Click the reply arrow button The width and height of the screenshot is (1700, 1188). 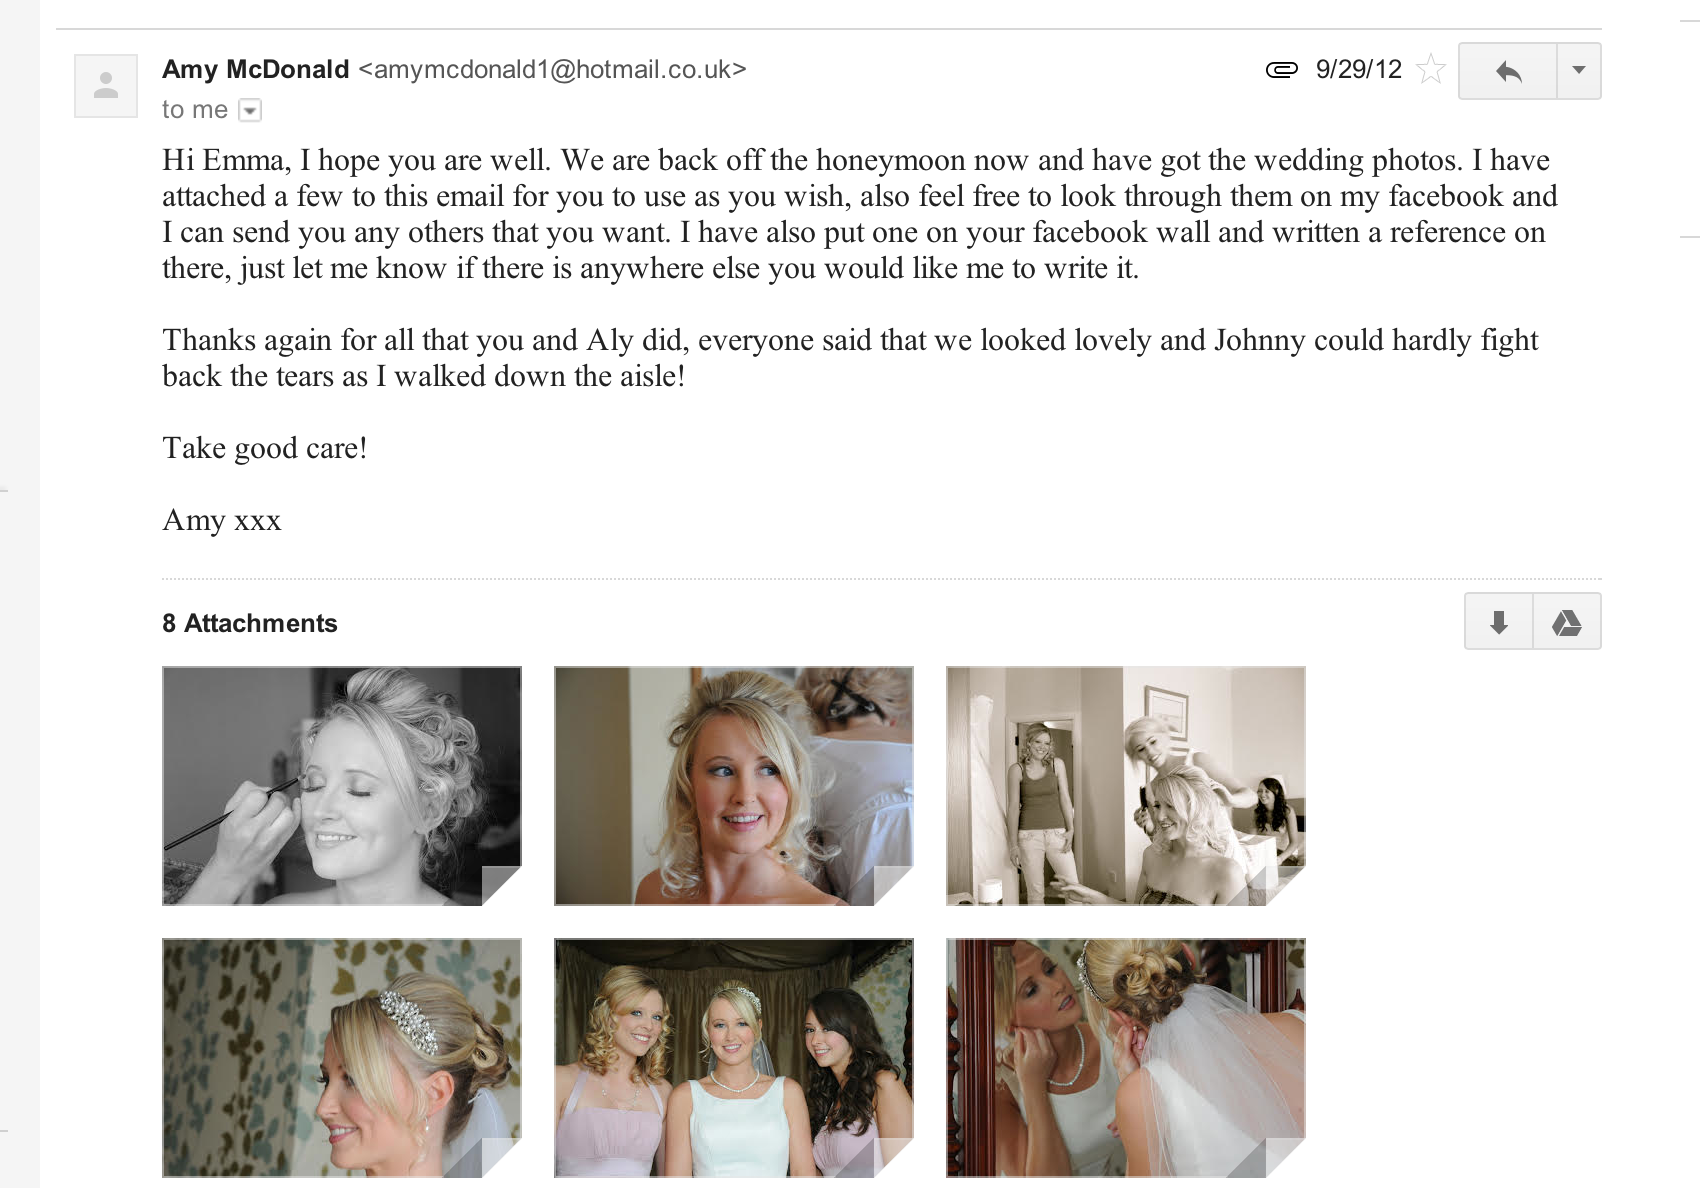1508,71
